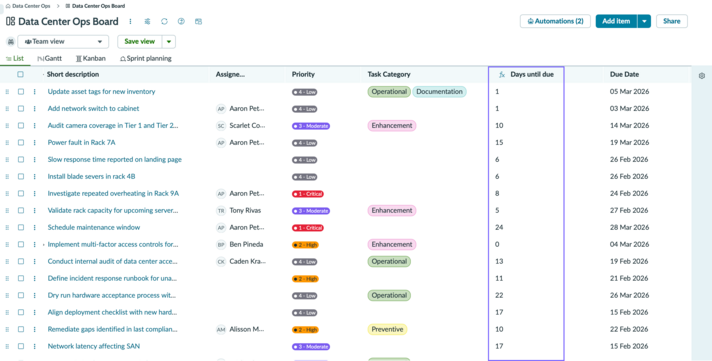Click drag handle of Investigate repeated overheating row
This screenshot has height=361, width=712.
[x=7, y=194]
